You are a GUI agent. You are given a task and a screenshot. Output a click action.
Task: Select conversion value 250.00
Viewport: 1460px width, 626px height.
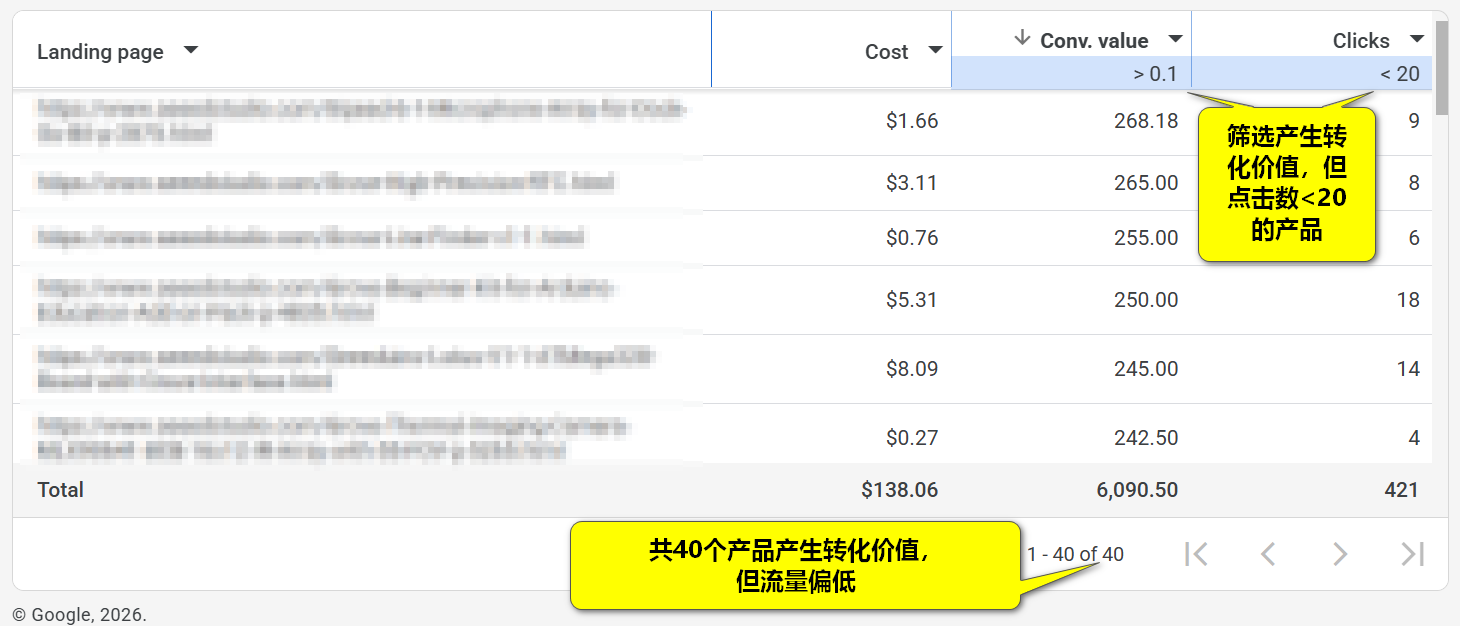coord(1146,300)
